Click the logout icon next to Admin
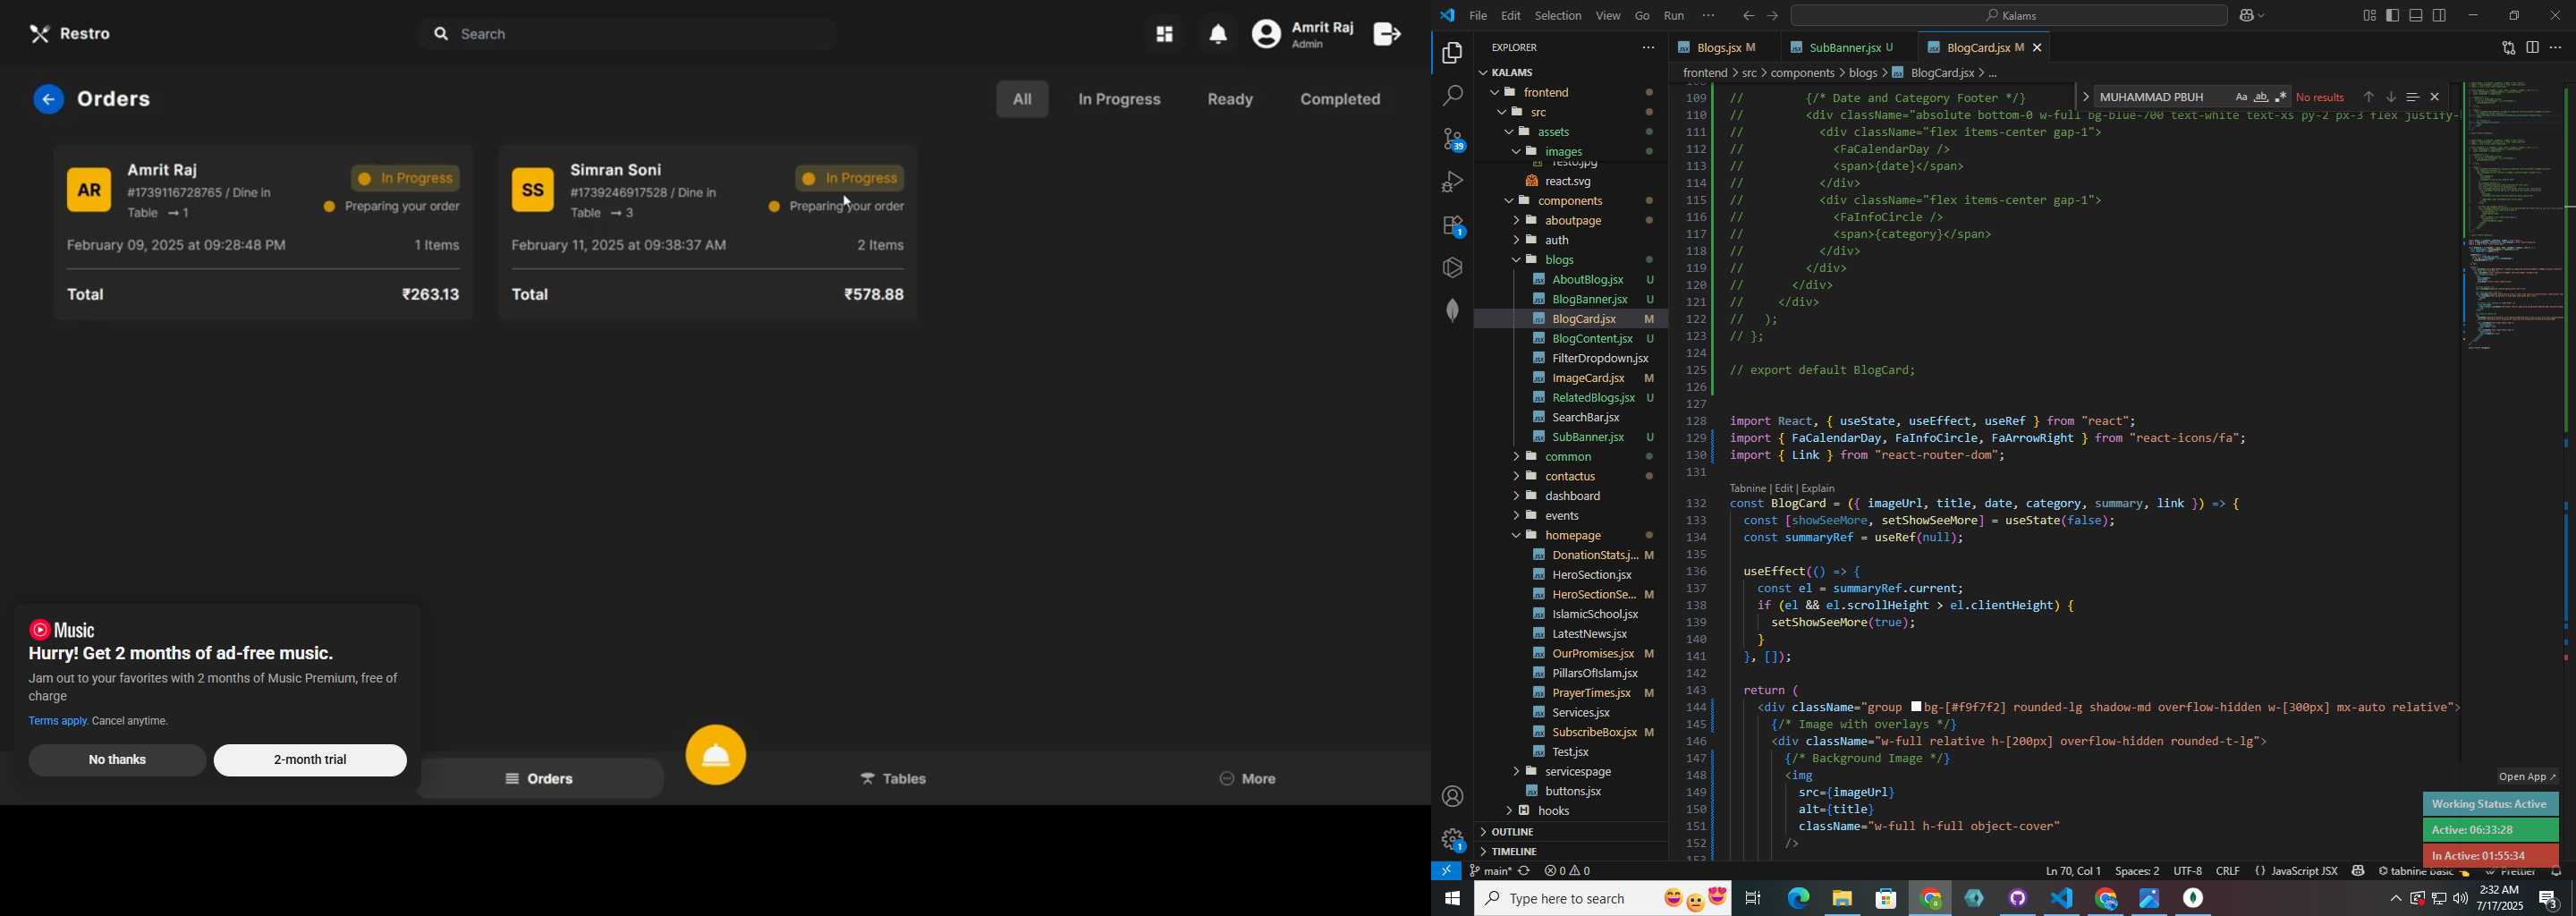 (1387, 35)
